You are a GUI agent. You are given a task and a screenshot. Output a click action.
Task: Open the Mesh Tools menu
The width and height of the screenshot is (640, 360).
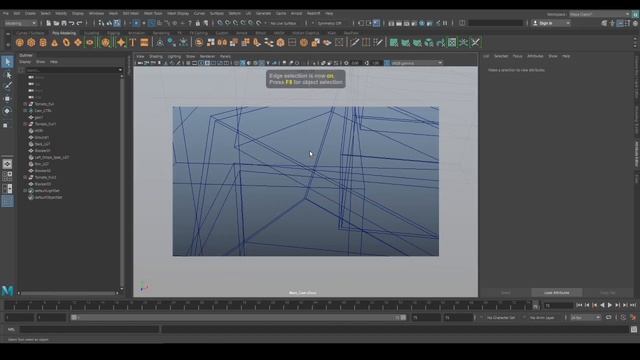click(x=153, y=13)
